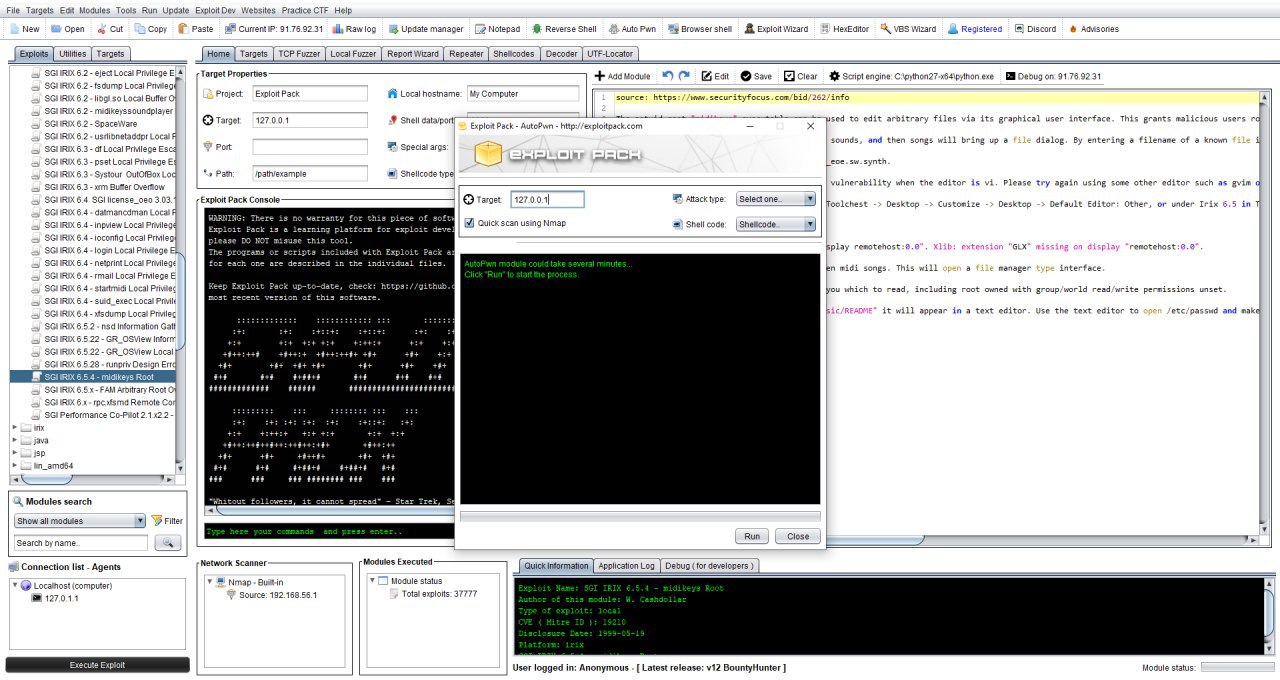Click Save in the editor toolbar
1280x680 pixels.
tap(756, 76)
